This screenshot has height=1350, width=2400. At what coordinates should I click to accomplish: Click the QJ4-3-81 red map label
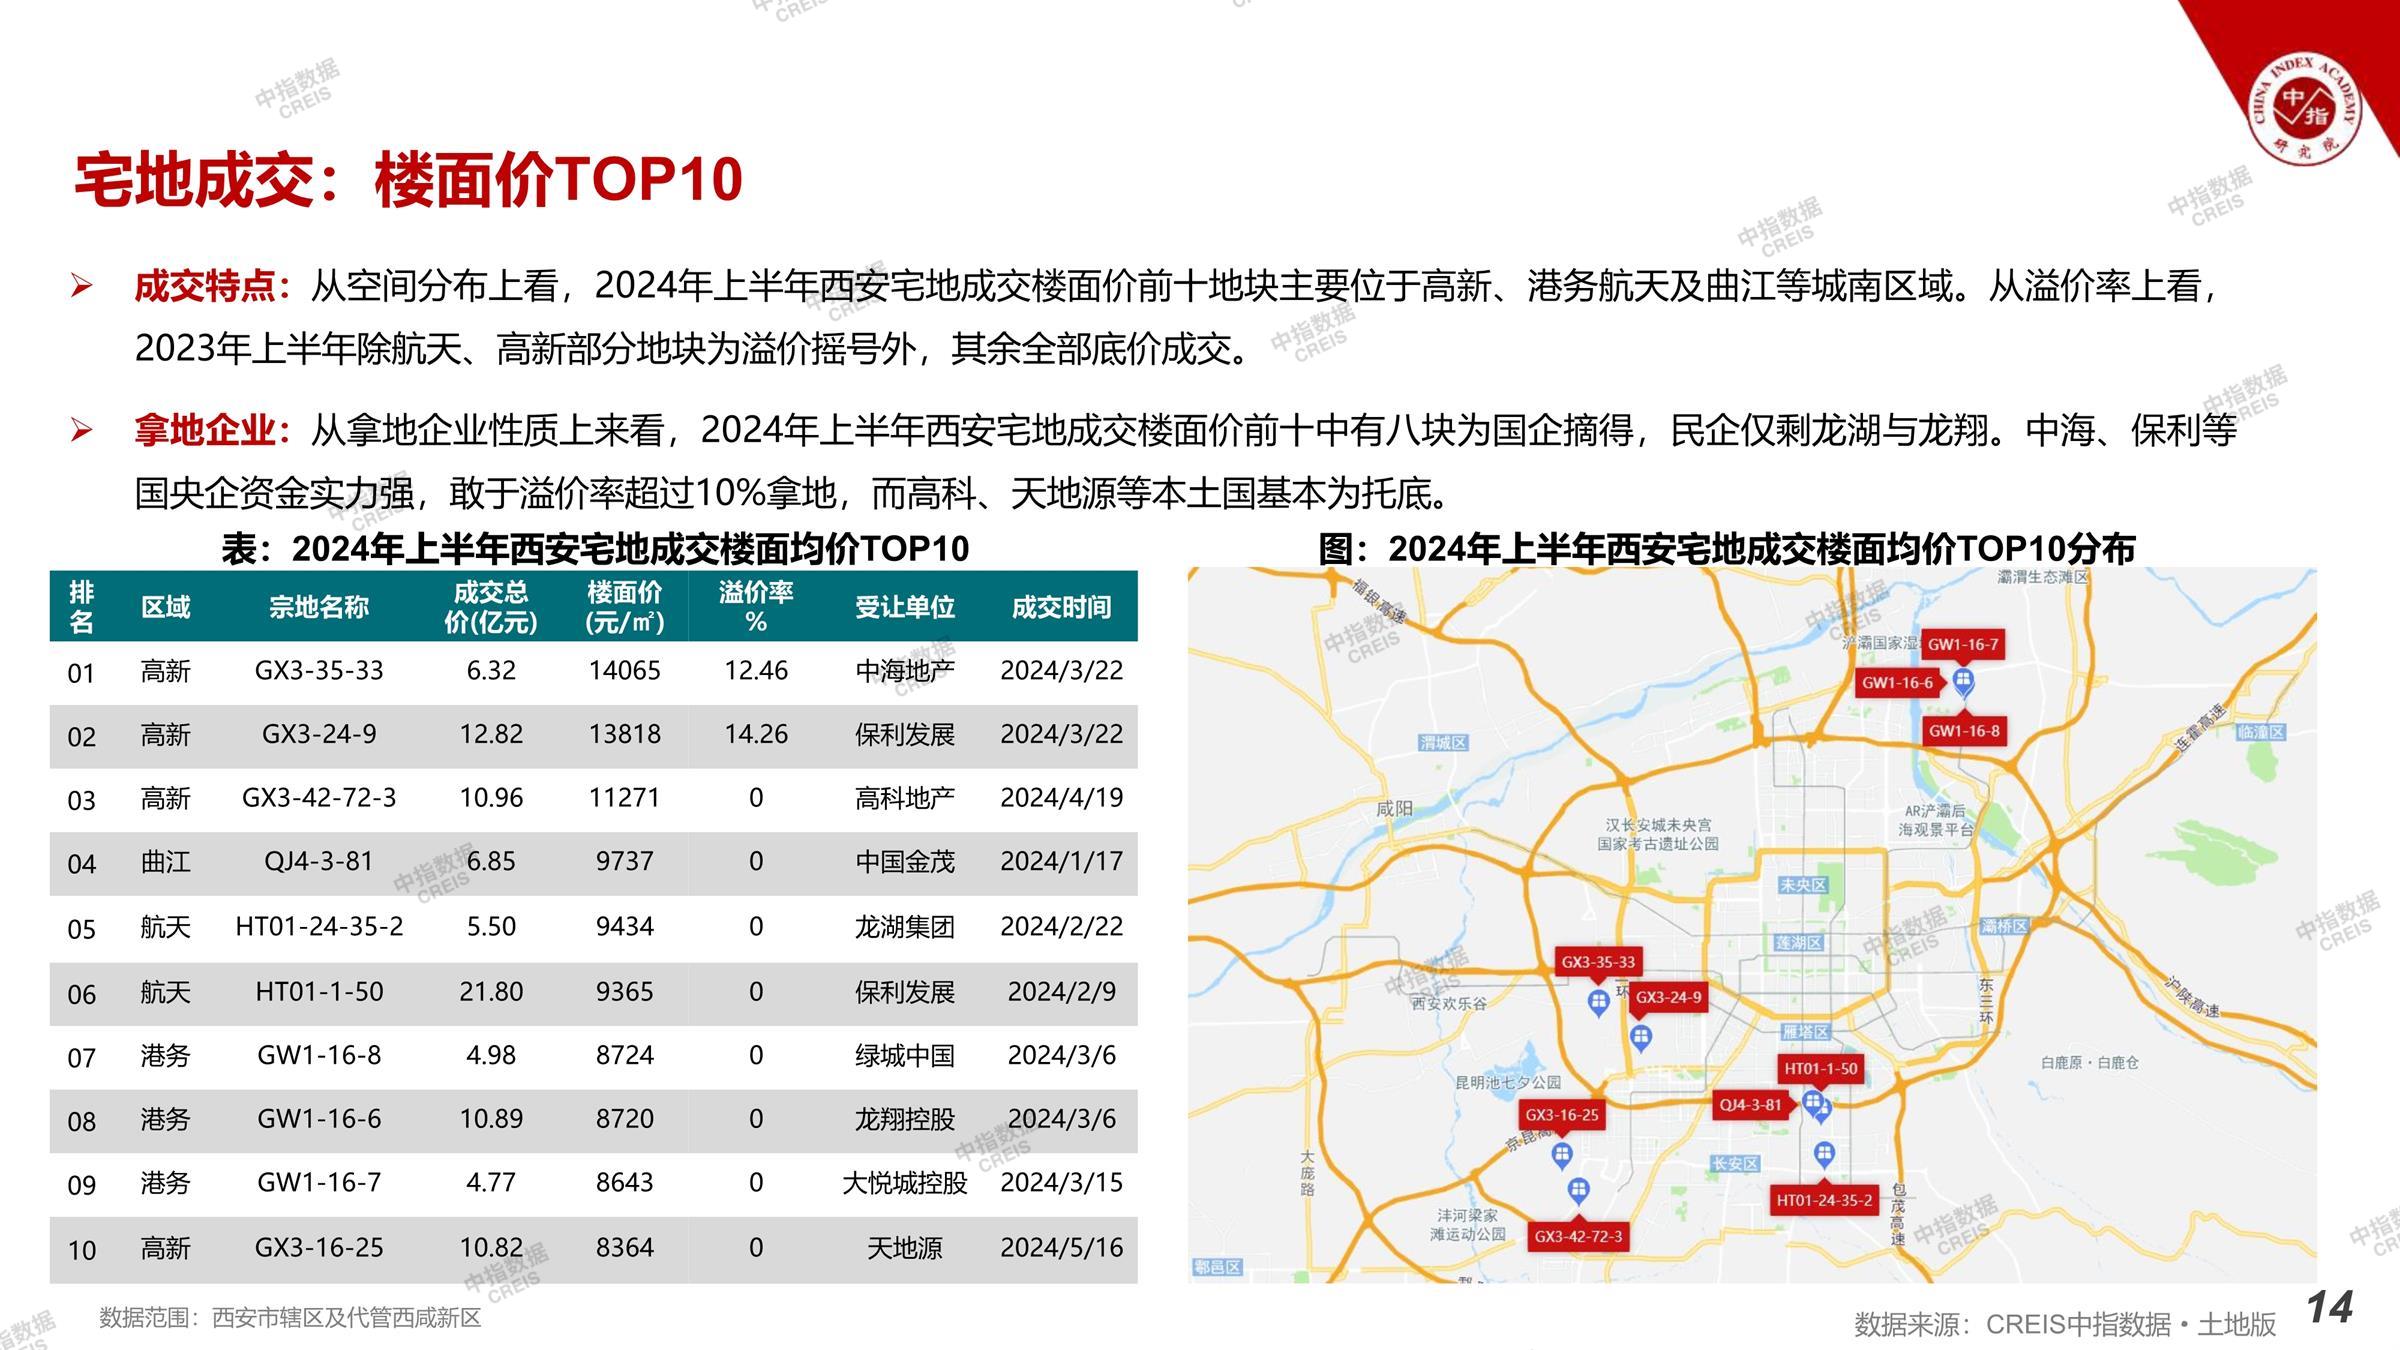[x=1750, y=1105]
